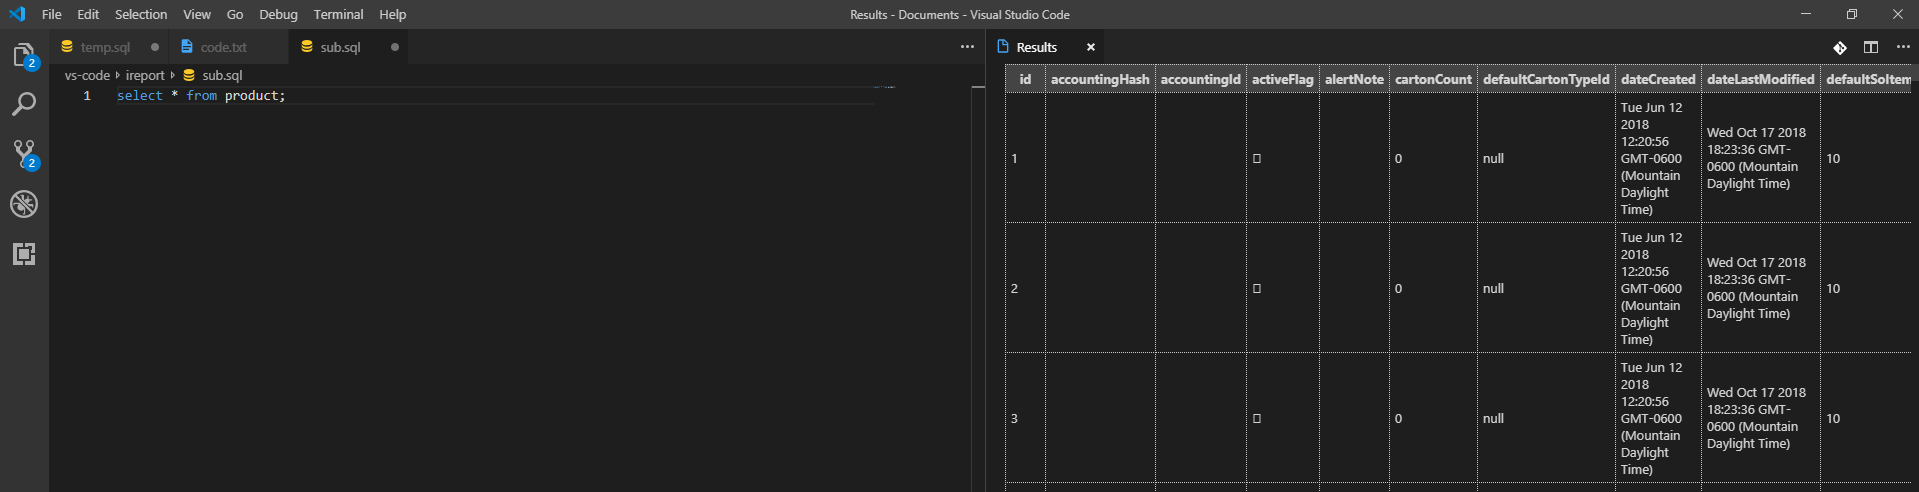Click the accountingHash column header
1919x492 pixels.
coord(1100,79)
